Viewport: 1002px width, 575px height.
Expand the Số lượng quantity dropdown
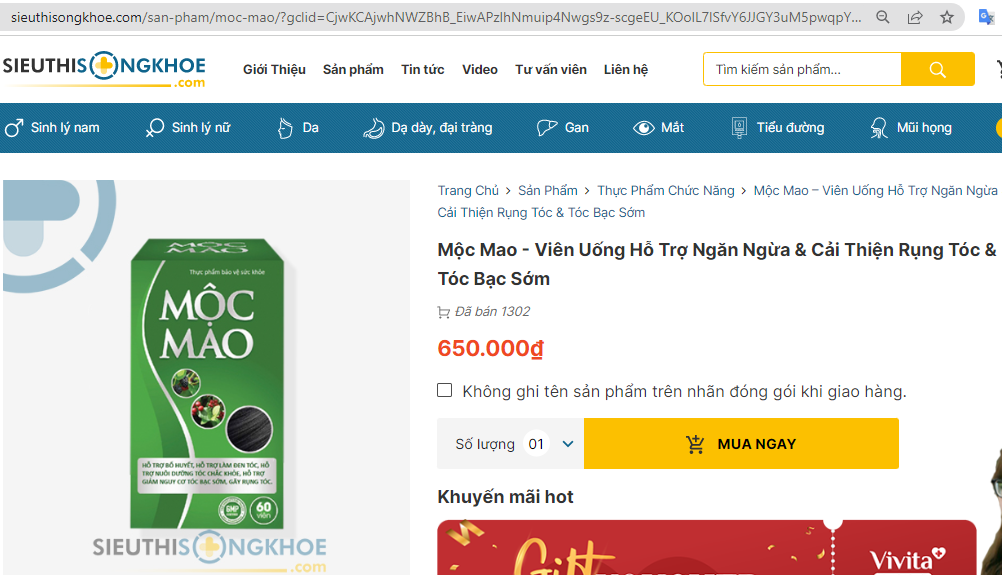point(568,444)
